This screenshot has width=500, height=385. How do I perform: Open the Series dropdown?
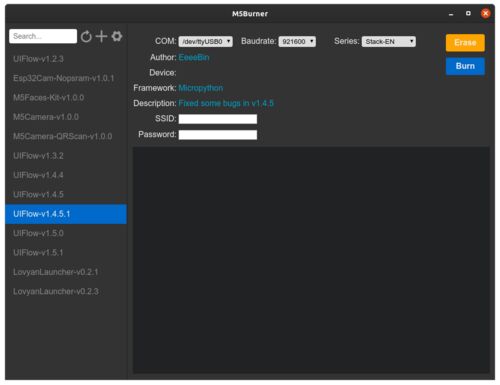pos(389,41)
